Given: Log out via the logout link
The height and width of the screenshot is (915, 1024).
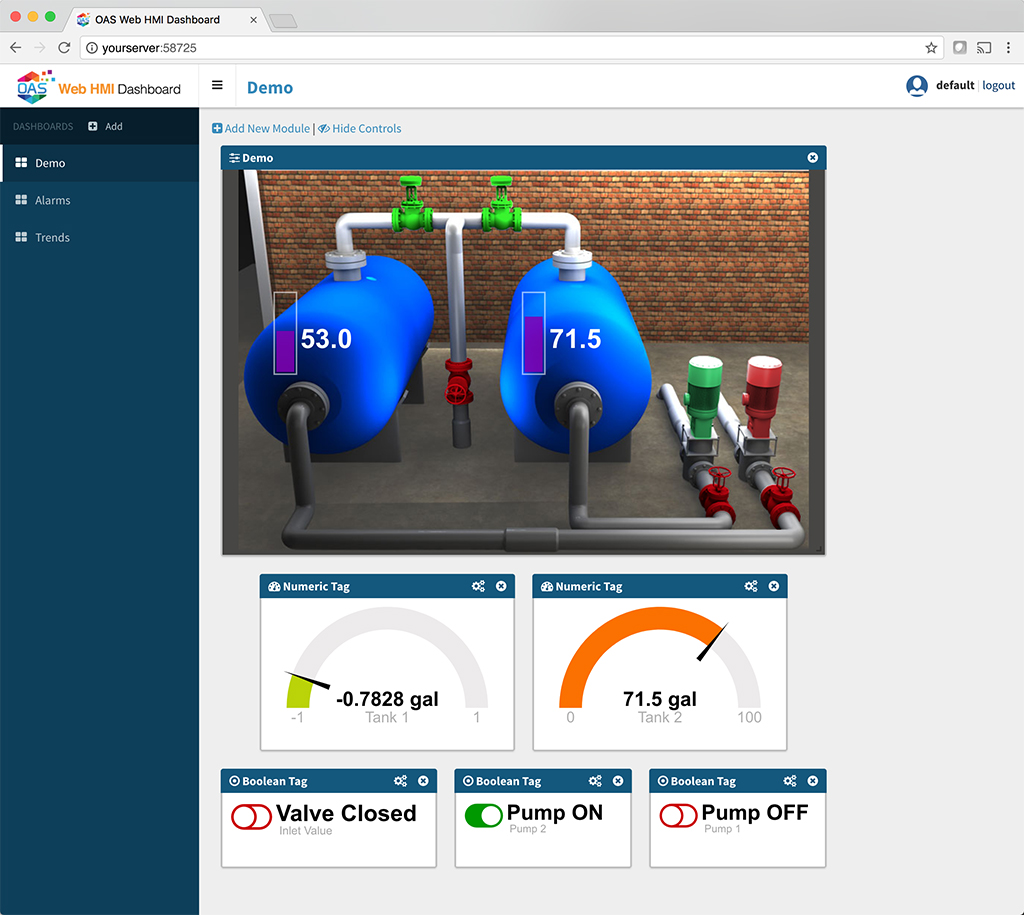Looking at the screenshot, I should [x=998, y=86].
